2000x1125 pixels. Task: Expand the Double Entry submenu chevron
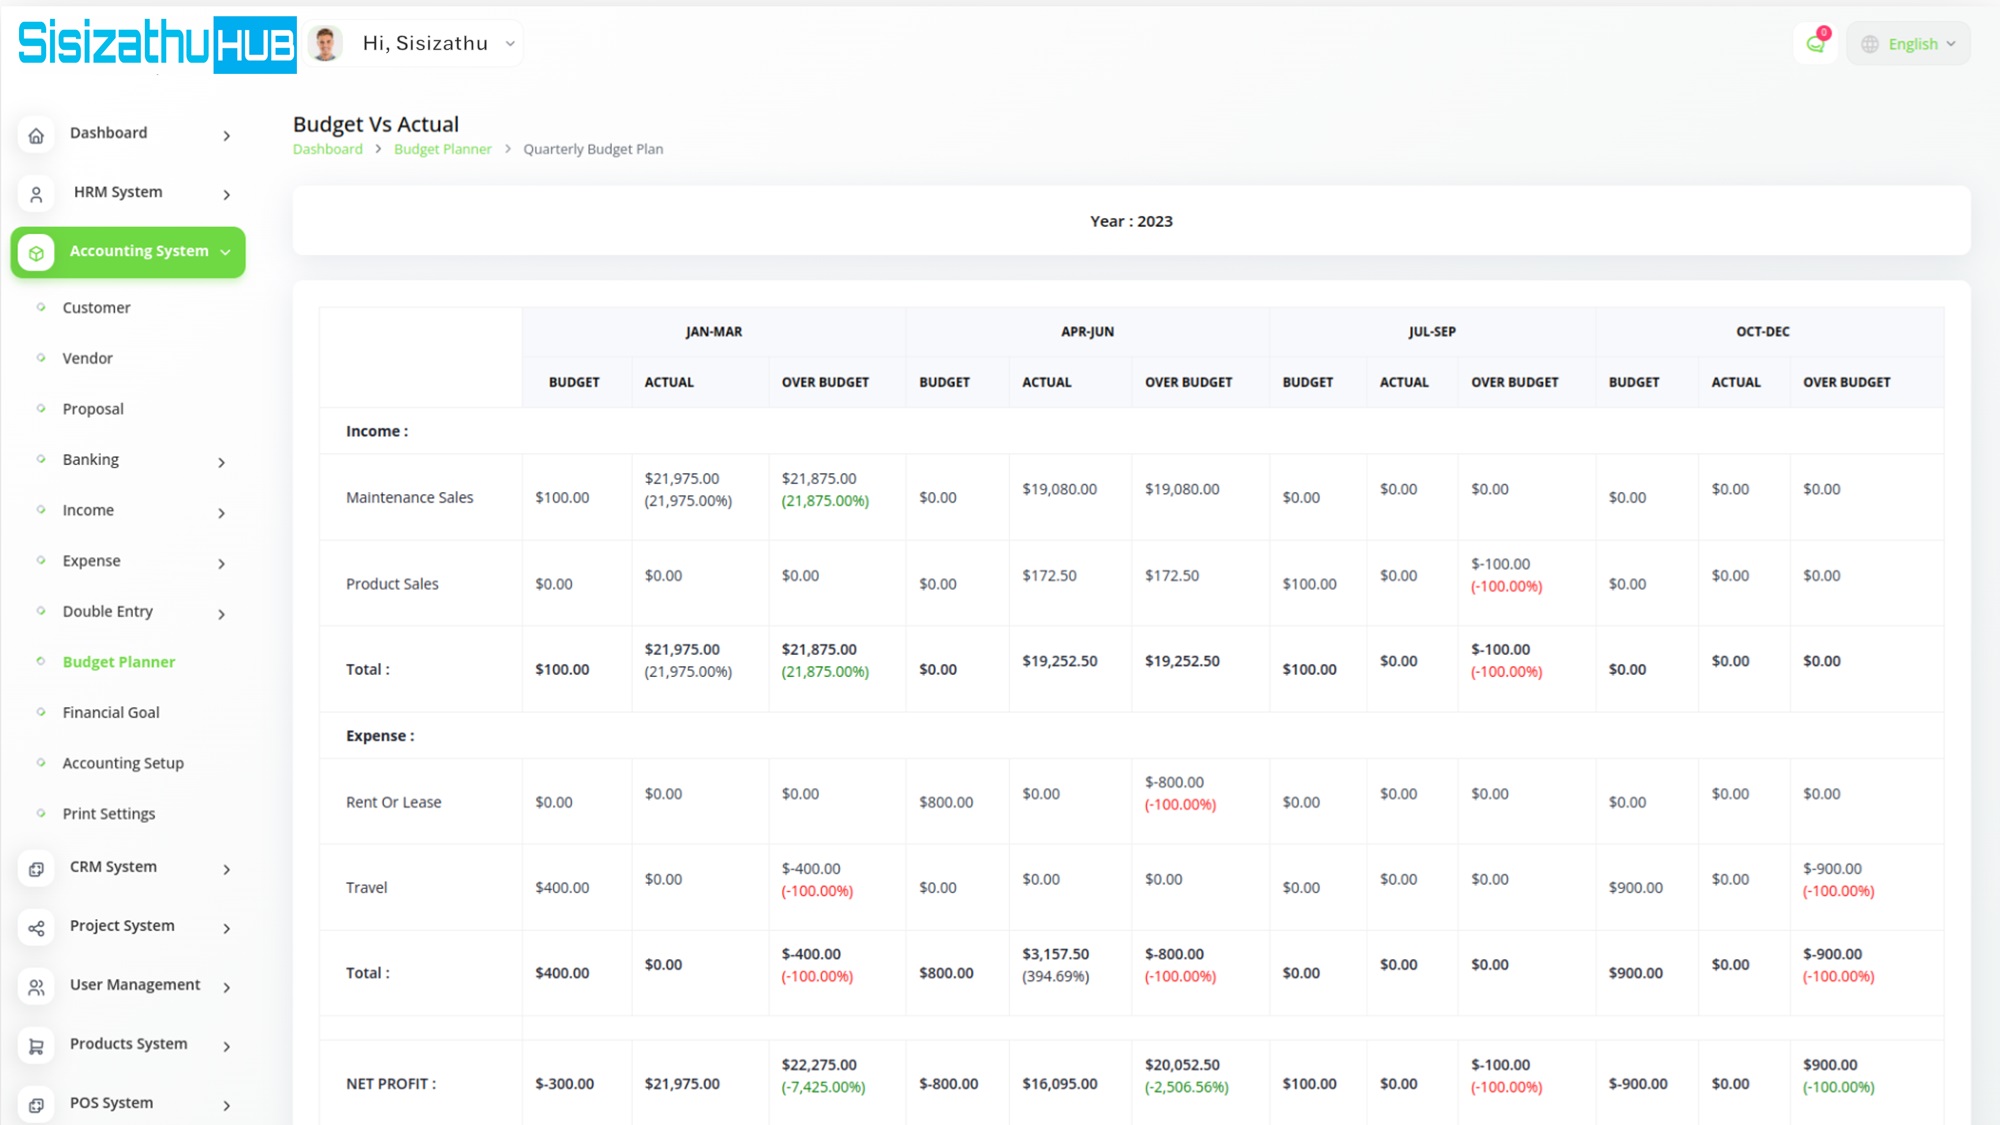click(x=222, y=614)
